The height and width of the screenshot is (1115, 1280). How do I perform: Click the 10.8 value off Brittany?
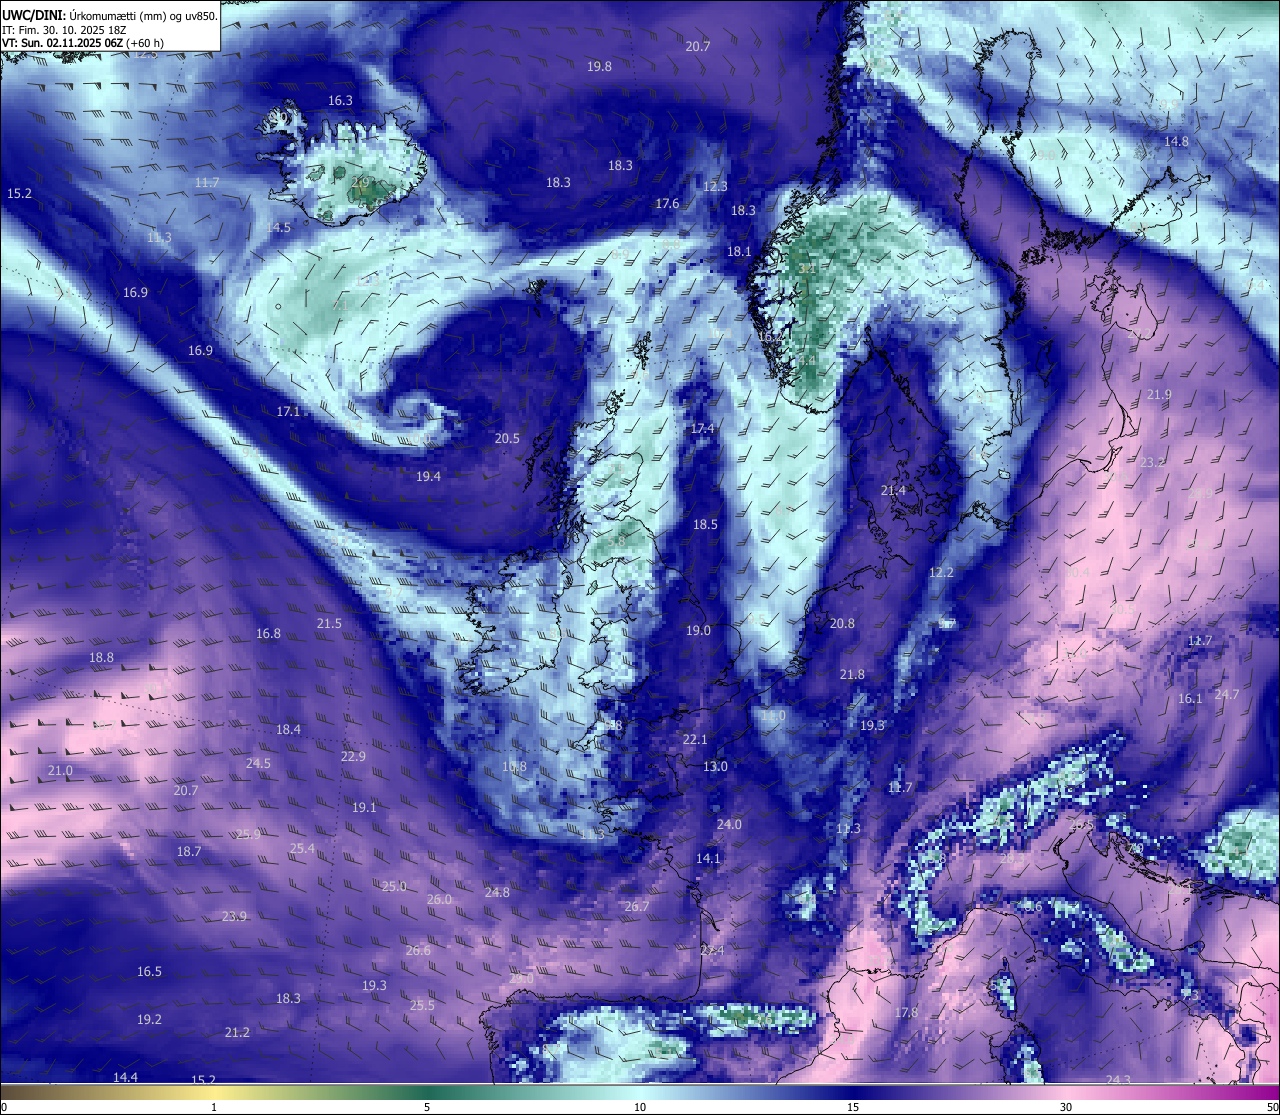click(x=514, y=766)
